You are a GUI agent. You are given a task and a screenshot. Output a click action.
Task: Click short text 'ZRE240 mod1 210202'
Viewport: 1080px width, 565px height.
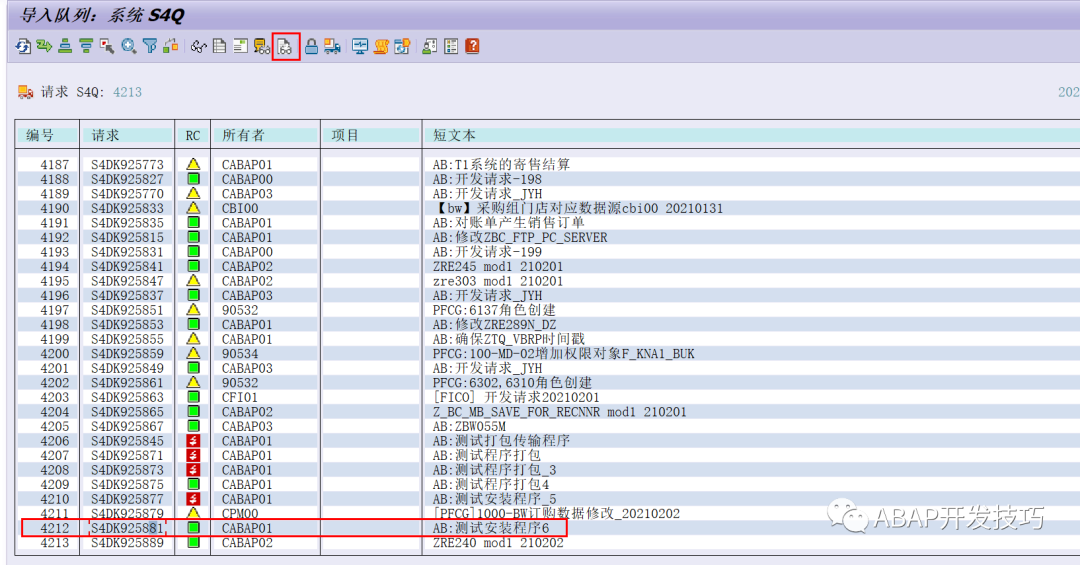(498, 543)
